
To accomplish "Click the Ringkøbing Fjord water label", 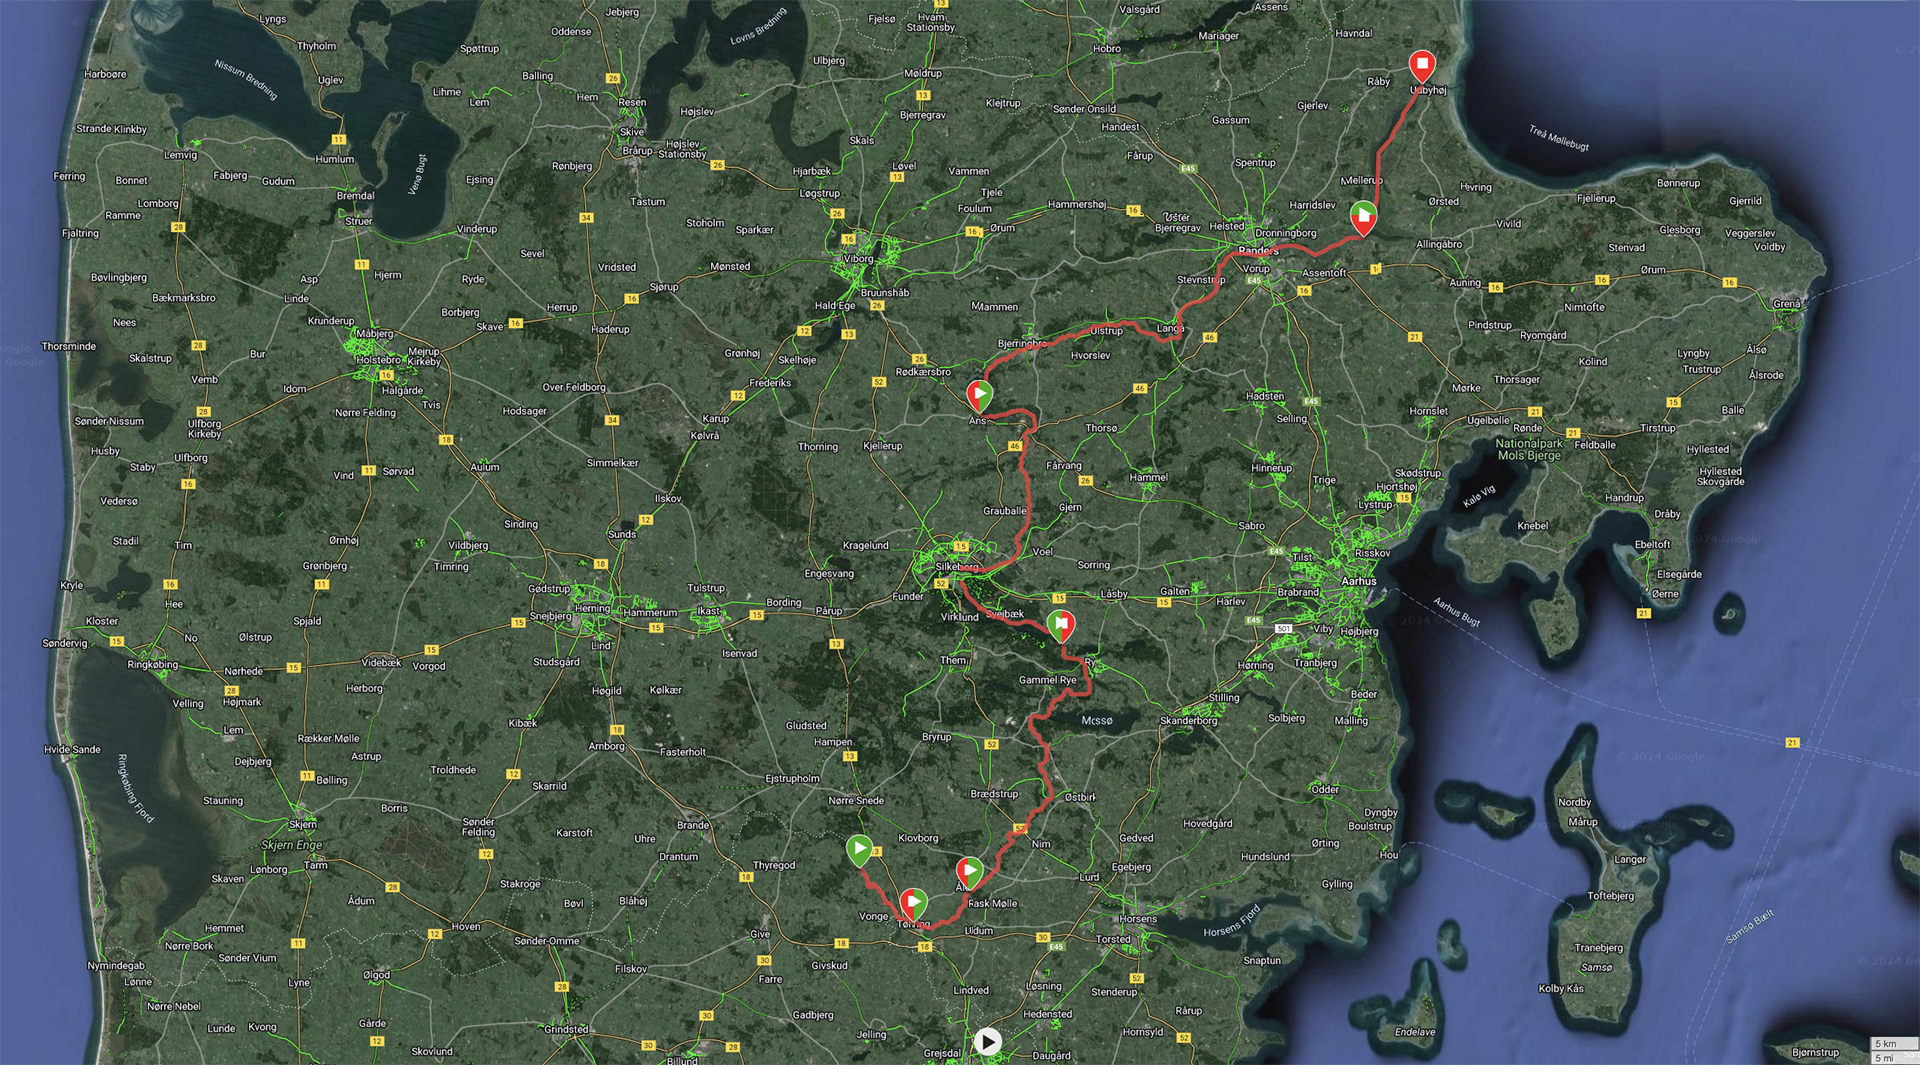I will pyautogui.click(x=136, y=788).
